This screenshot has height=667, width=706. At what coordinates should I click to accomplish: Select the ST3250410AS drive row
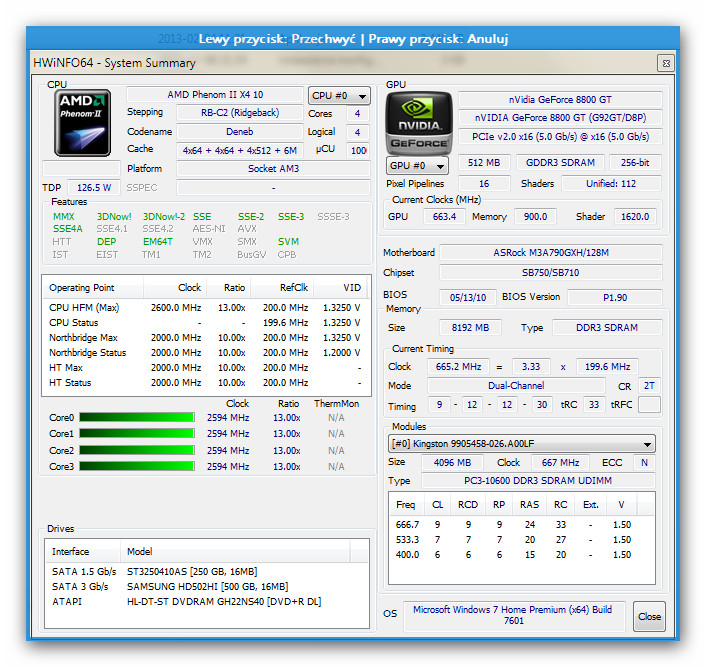tap(206, 572)
